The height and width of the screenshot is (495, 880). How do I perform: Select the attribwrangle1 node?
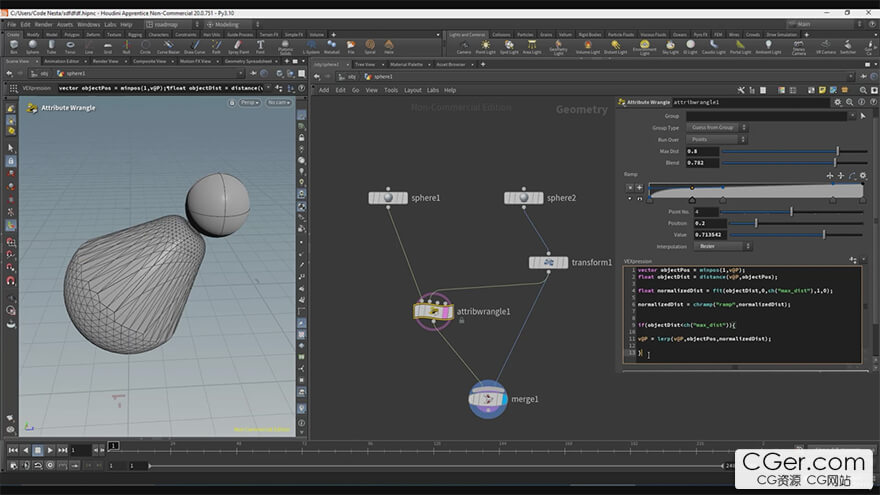(434, 312)
